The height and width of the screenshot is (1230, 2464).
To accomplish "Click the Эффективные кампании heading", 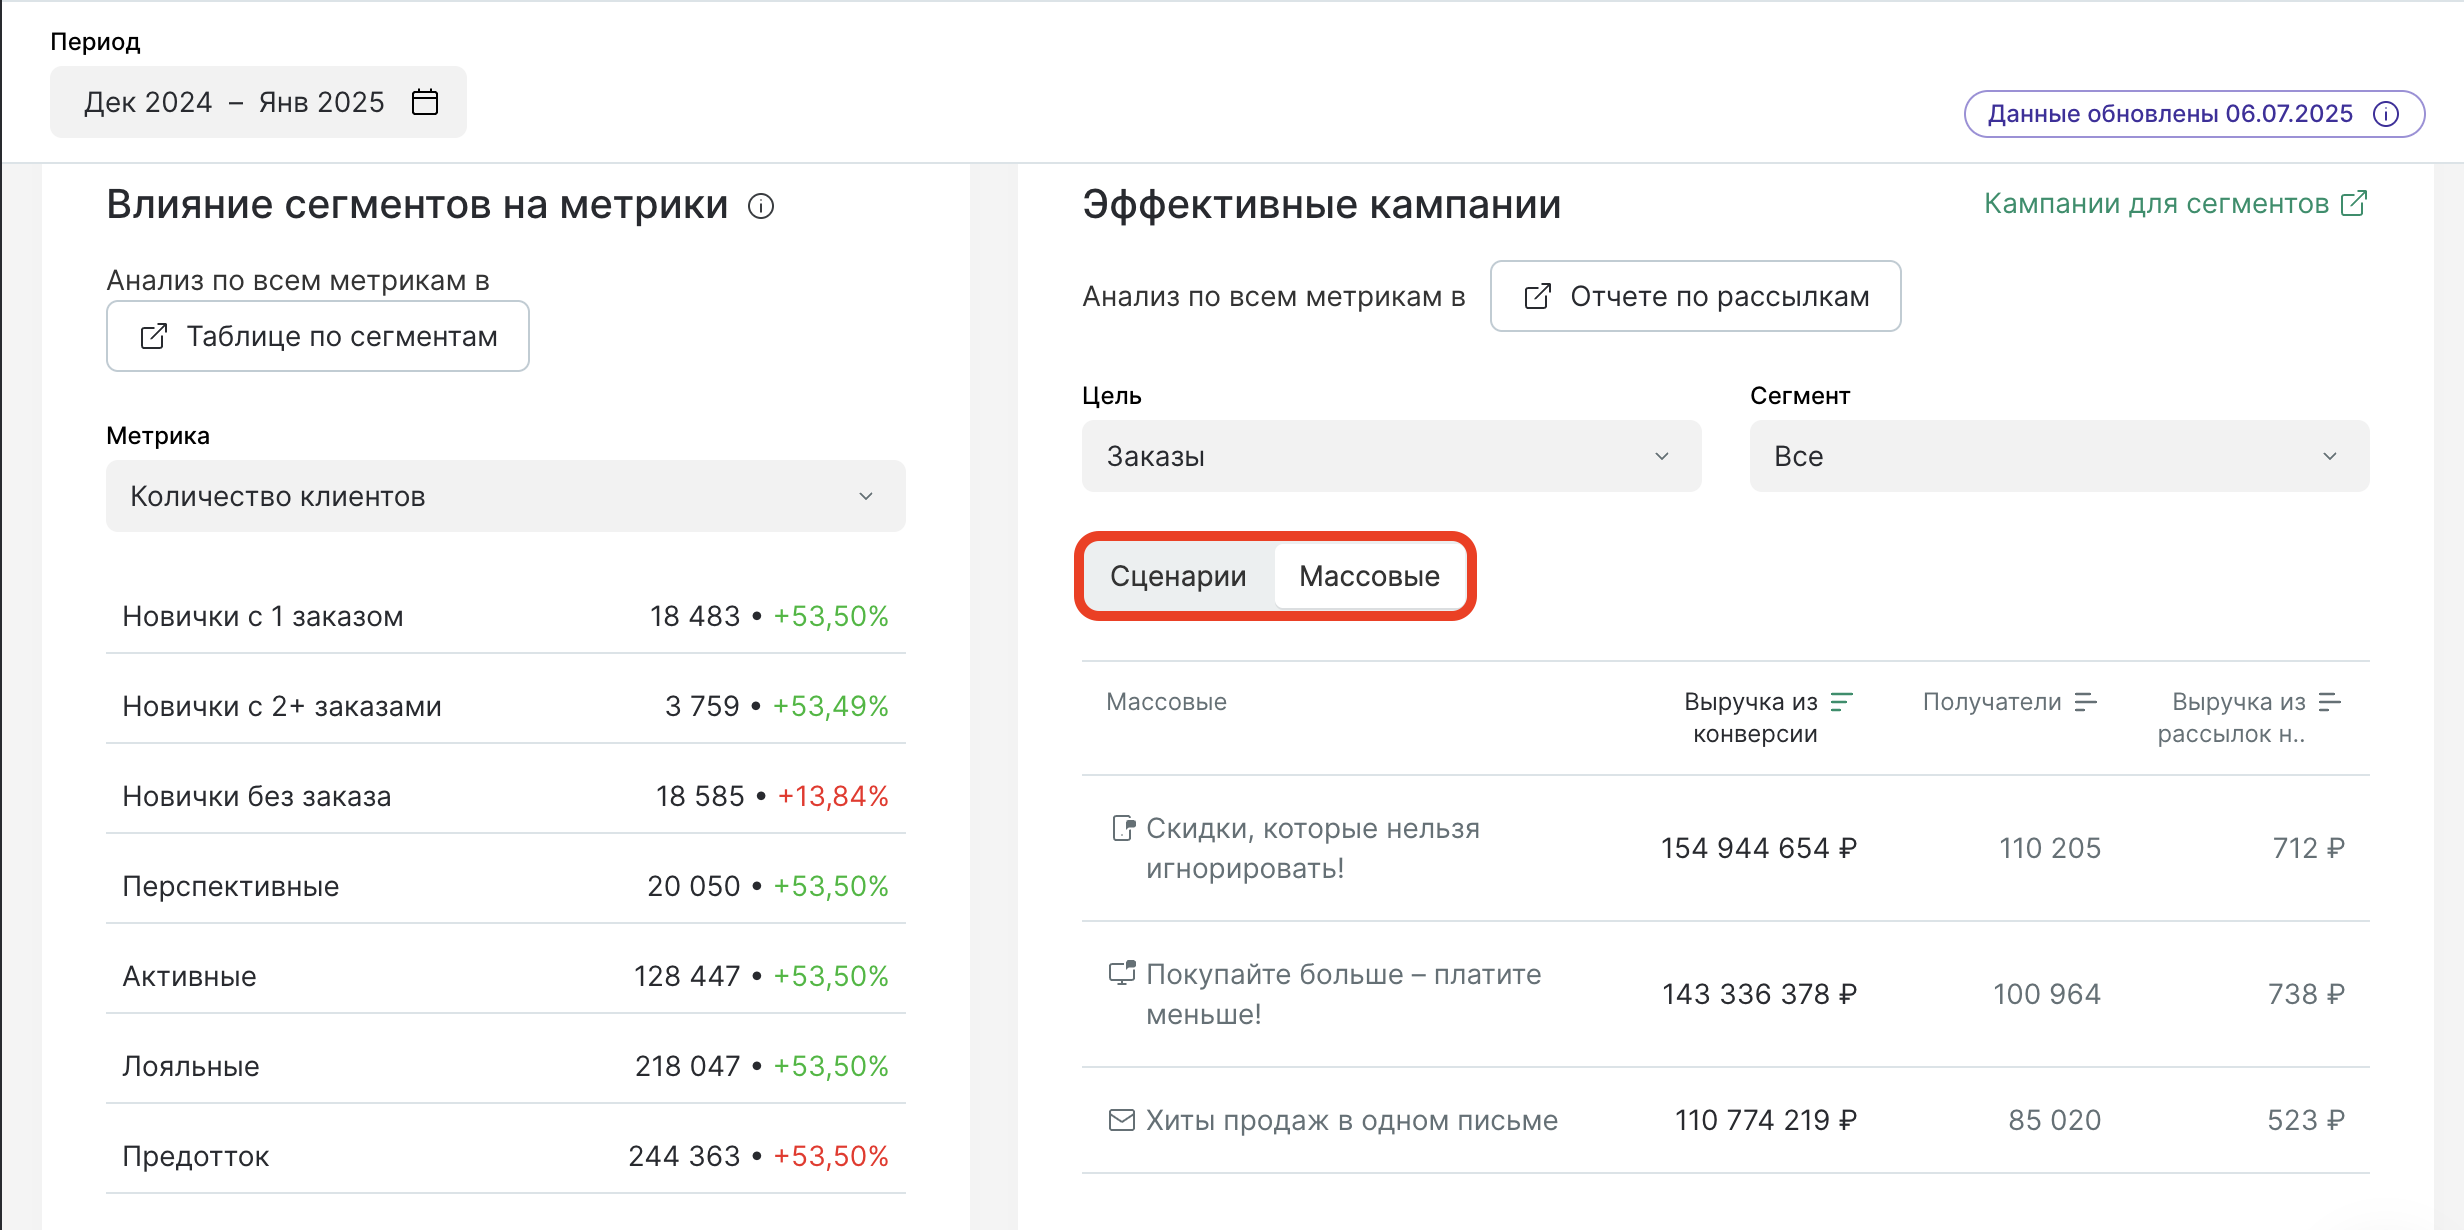I will click(1321, 204).
